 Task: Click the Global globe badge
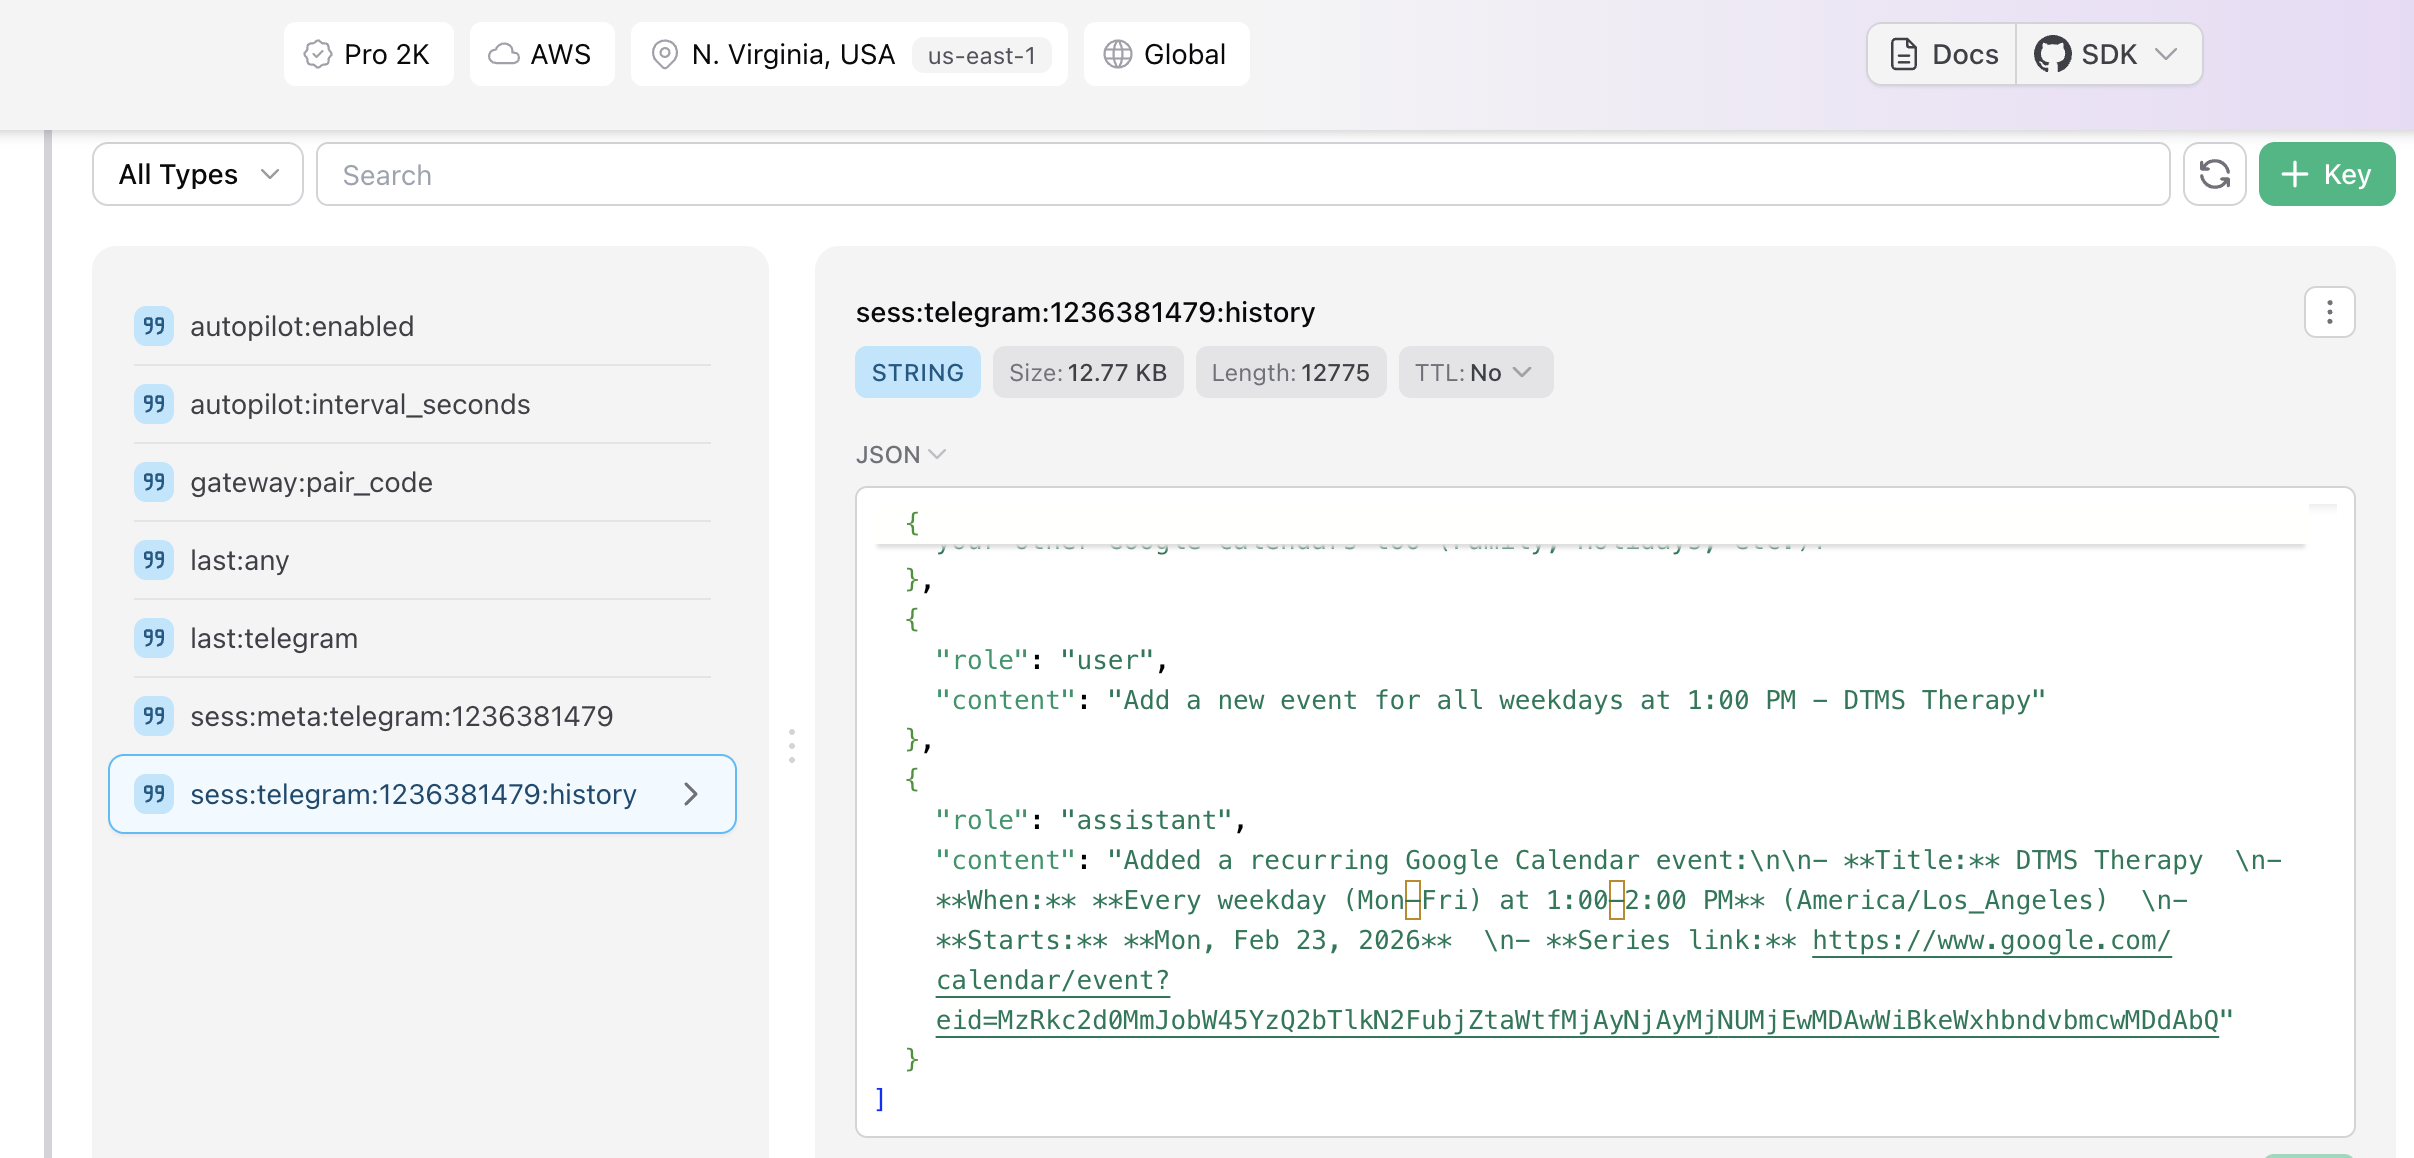point(1166,54)
